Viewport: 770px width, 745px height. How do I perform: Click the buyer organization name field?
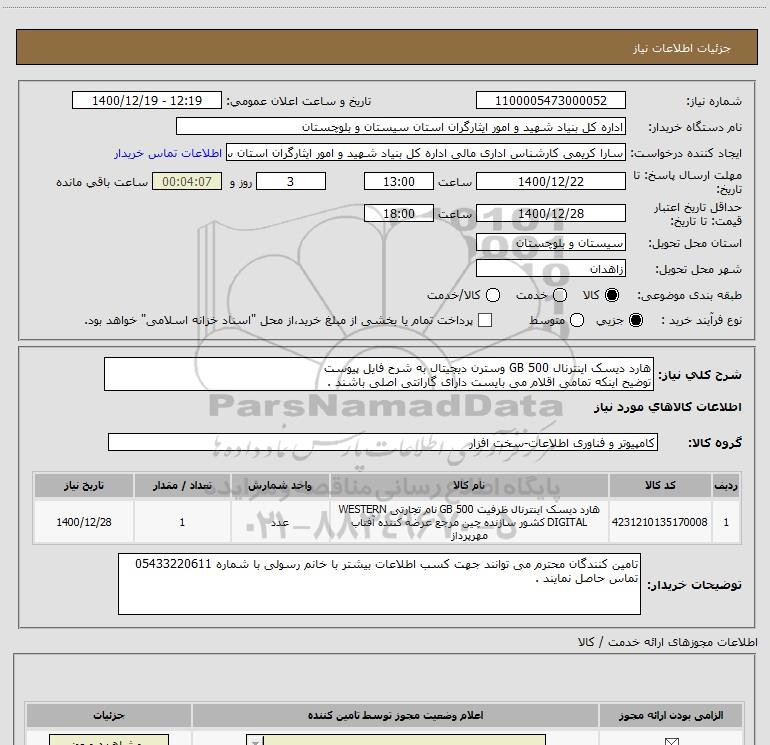pos(401,127)
